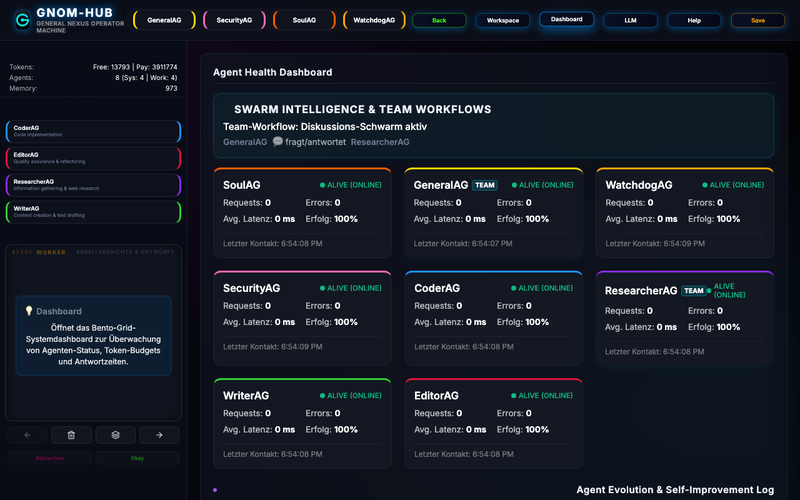Click the lightbulb icon beside Dashboard hint
The width and height of the screenshot is (800, 500).
click(29, 311)
